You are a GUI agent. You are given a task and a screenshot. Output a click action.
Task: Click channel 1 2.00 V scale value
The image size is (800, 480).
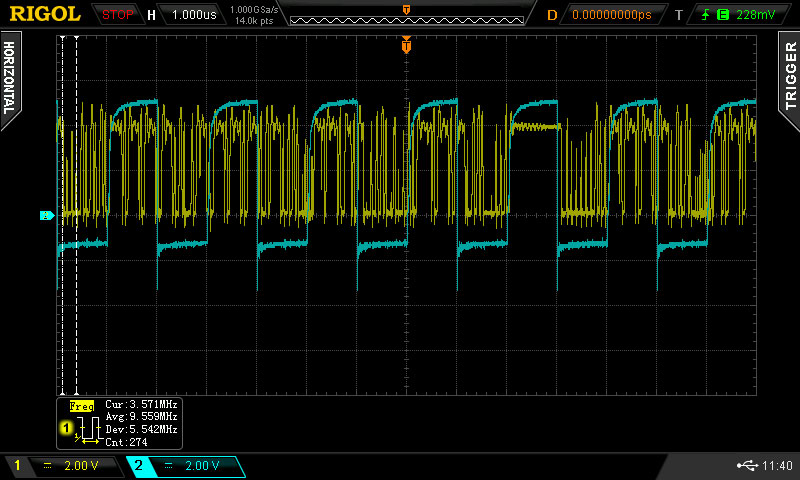click(81, 465)
